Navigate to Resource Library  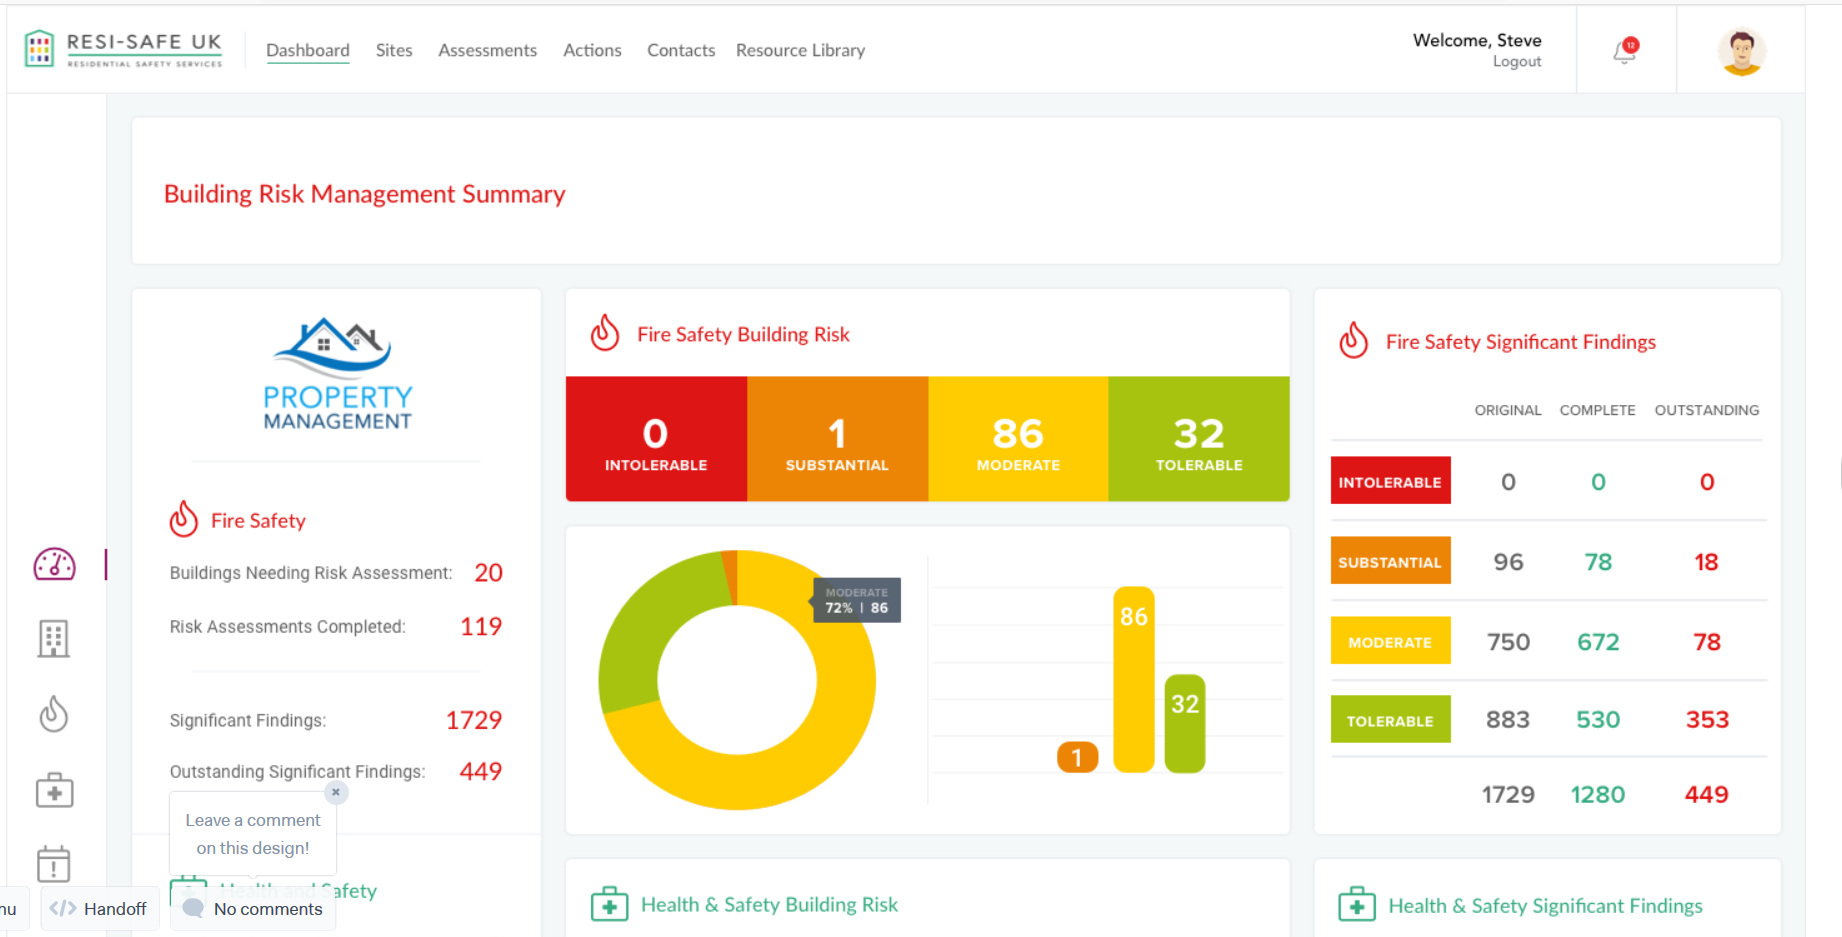800,50
